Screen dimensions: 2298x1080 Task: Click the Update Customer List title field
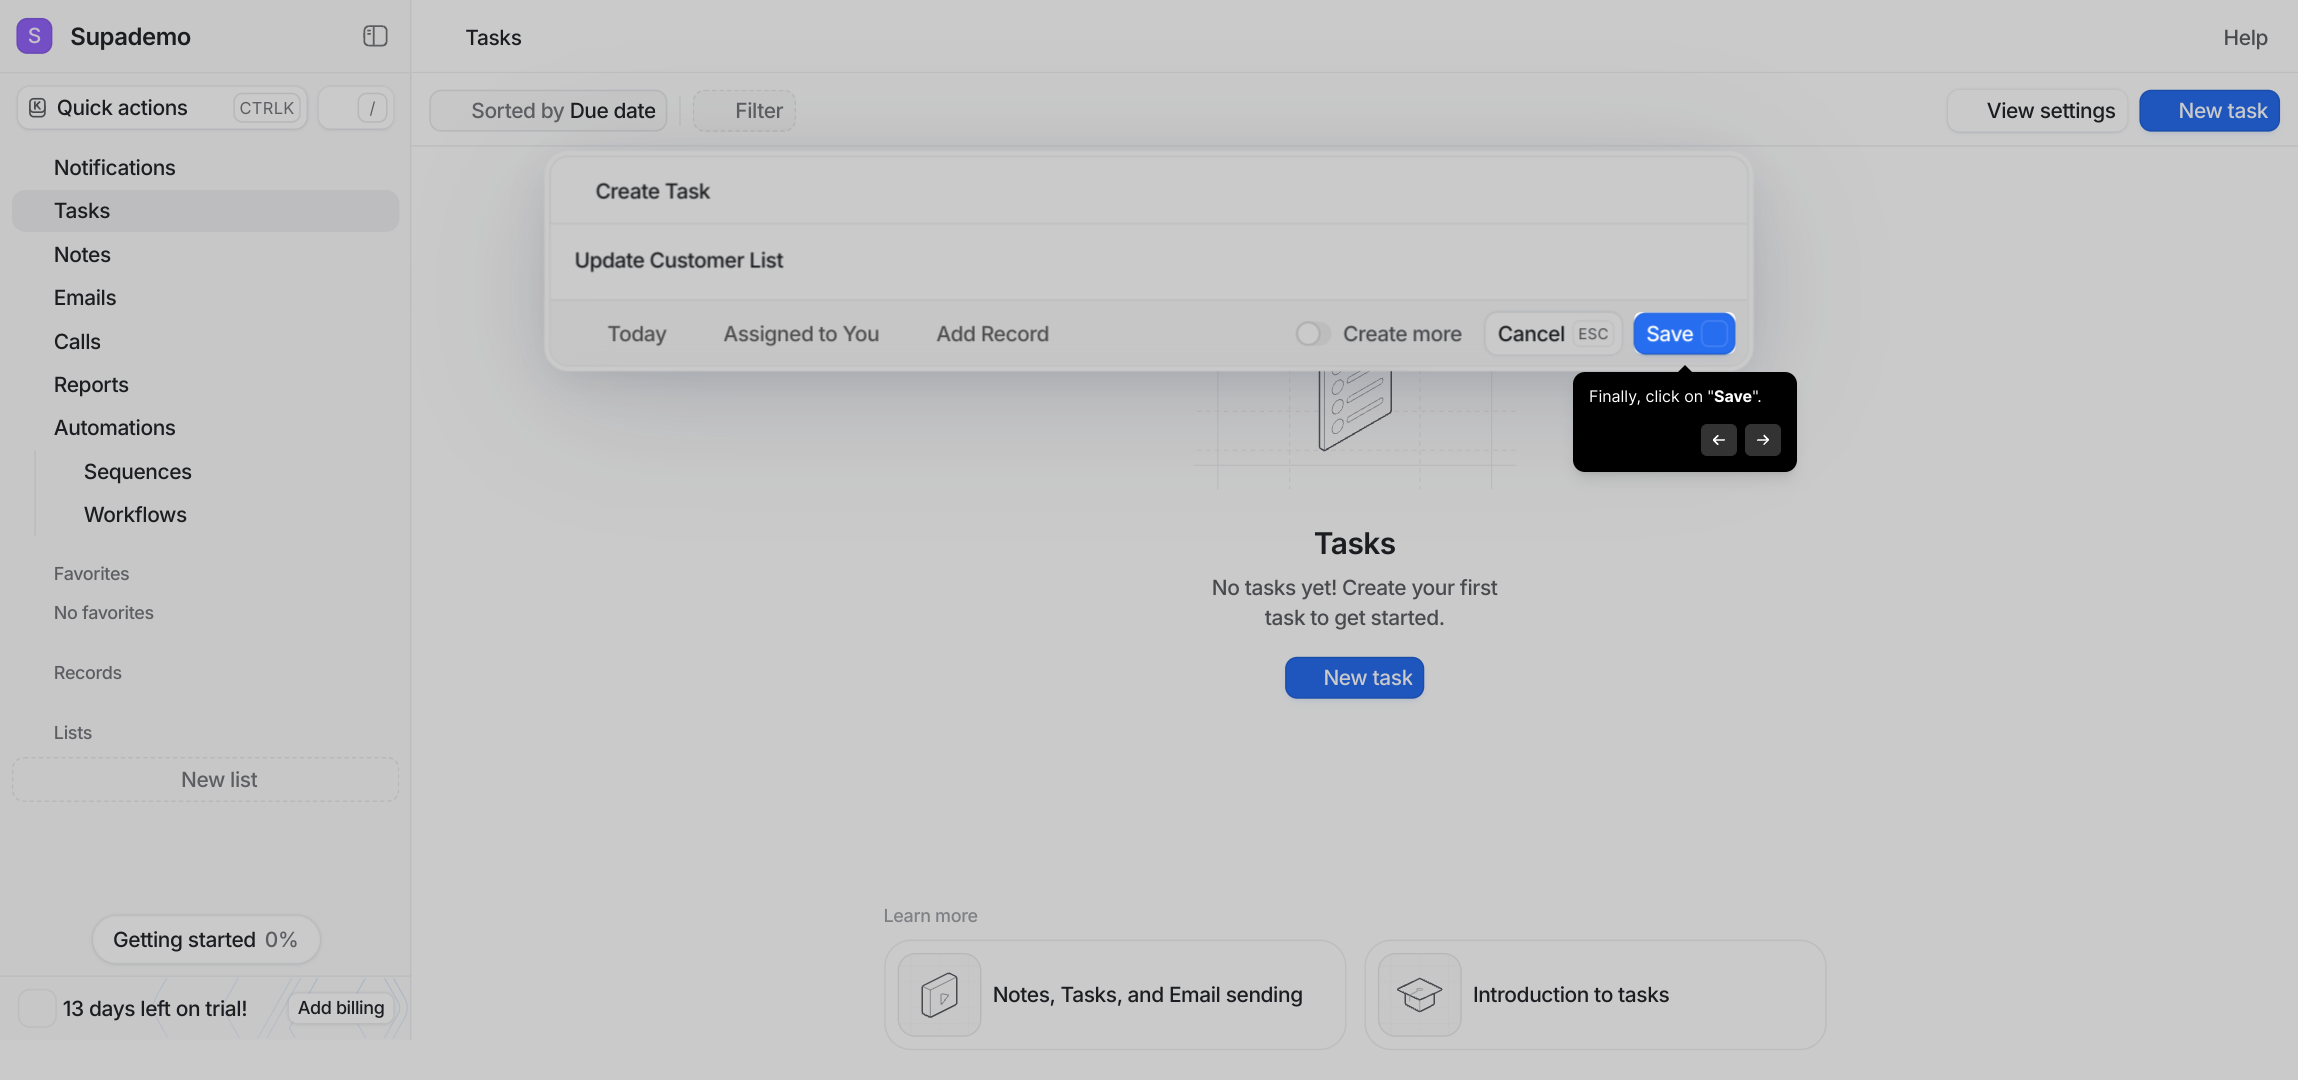pyautogui.click(x=1148, y=261)
